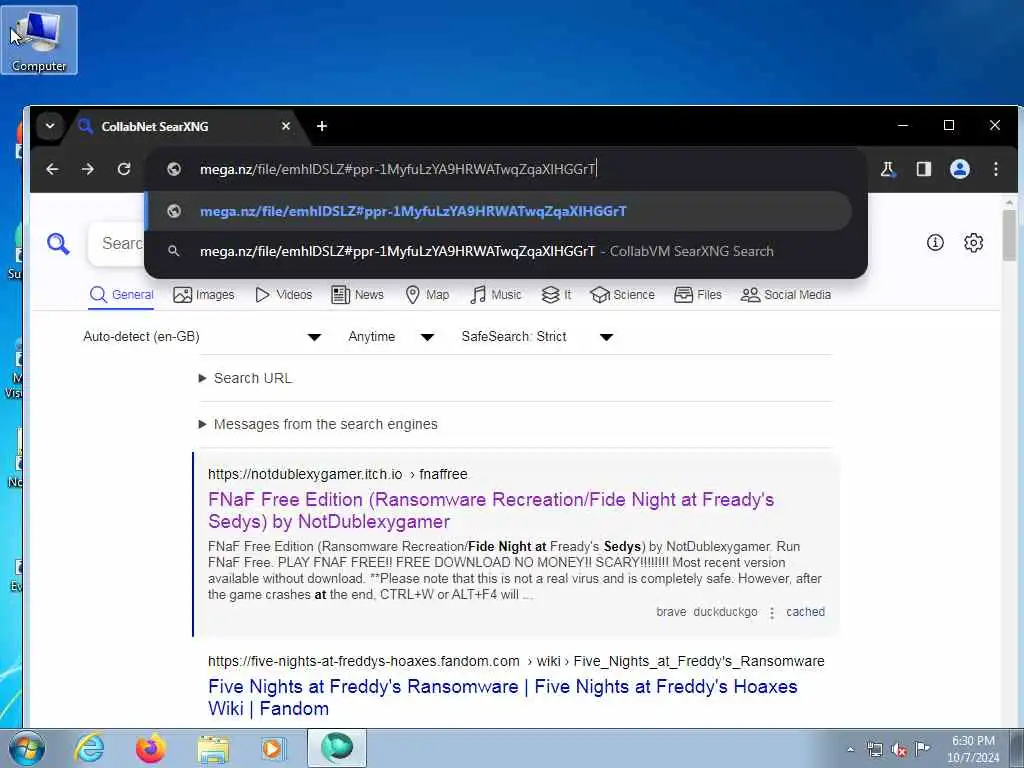Choose the CollabVM SearXNG Search suggestion

point(498,251)
